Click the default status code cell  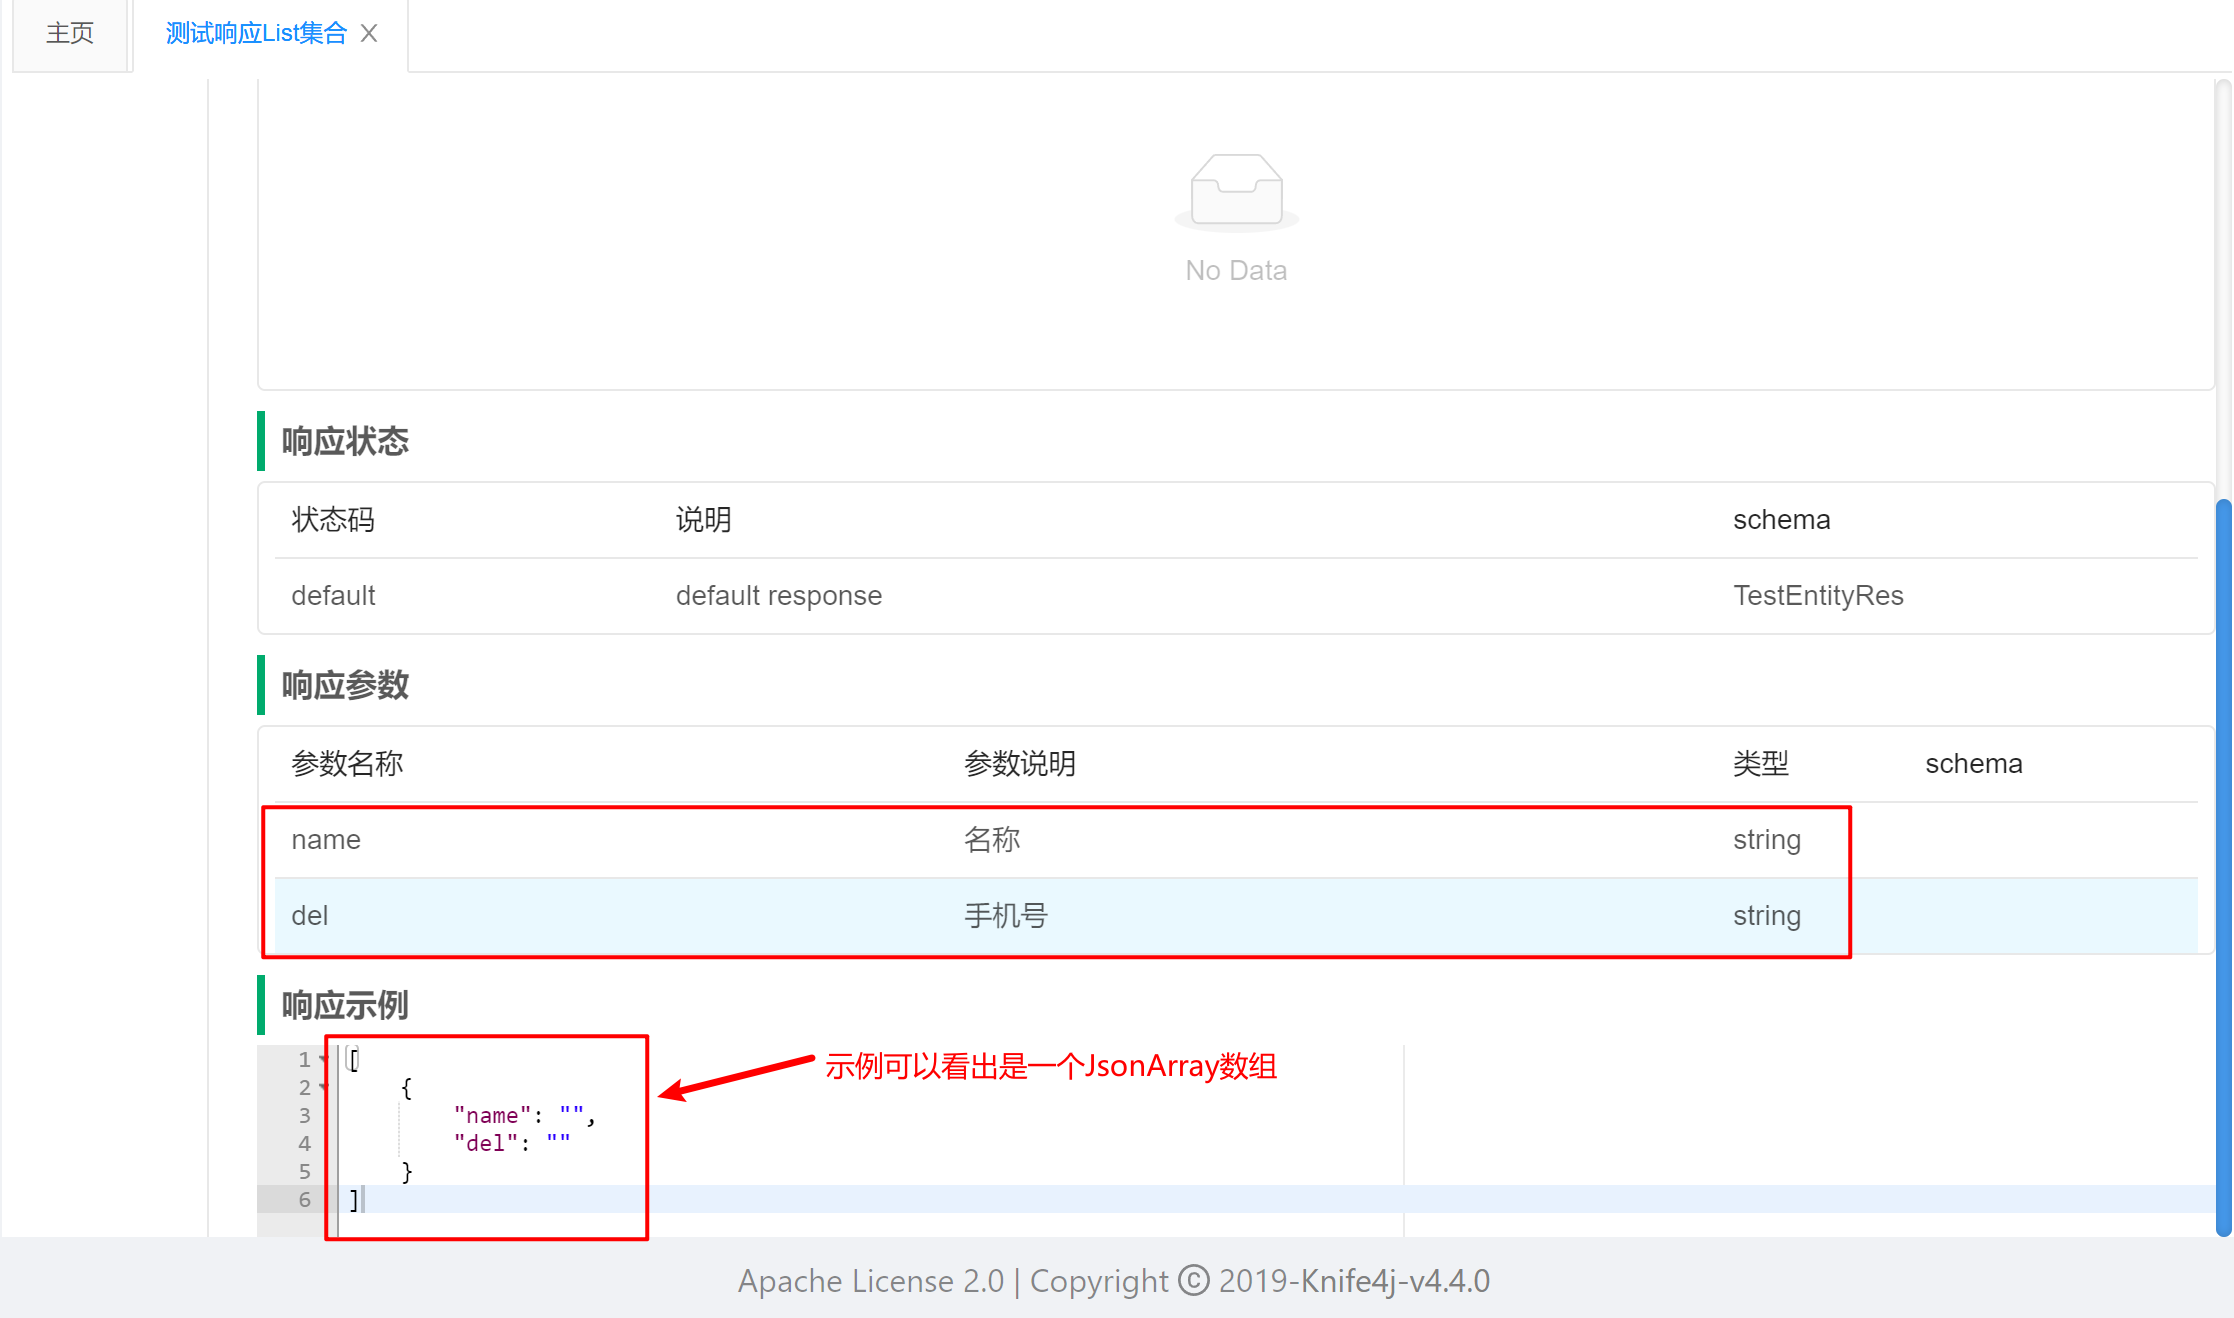click(x=333, y=596)
